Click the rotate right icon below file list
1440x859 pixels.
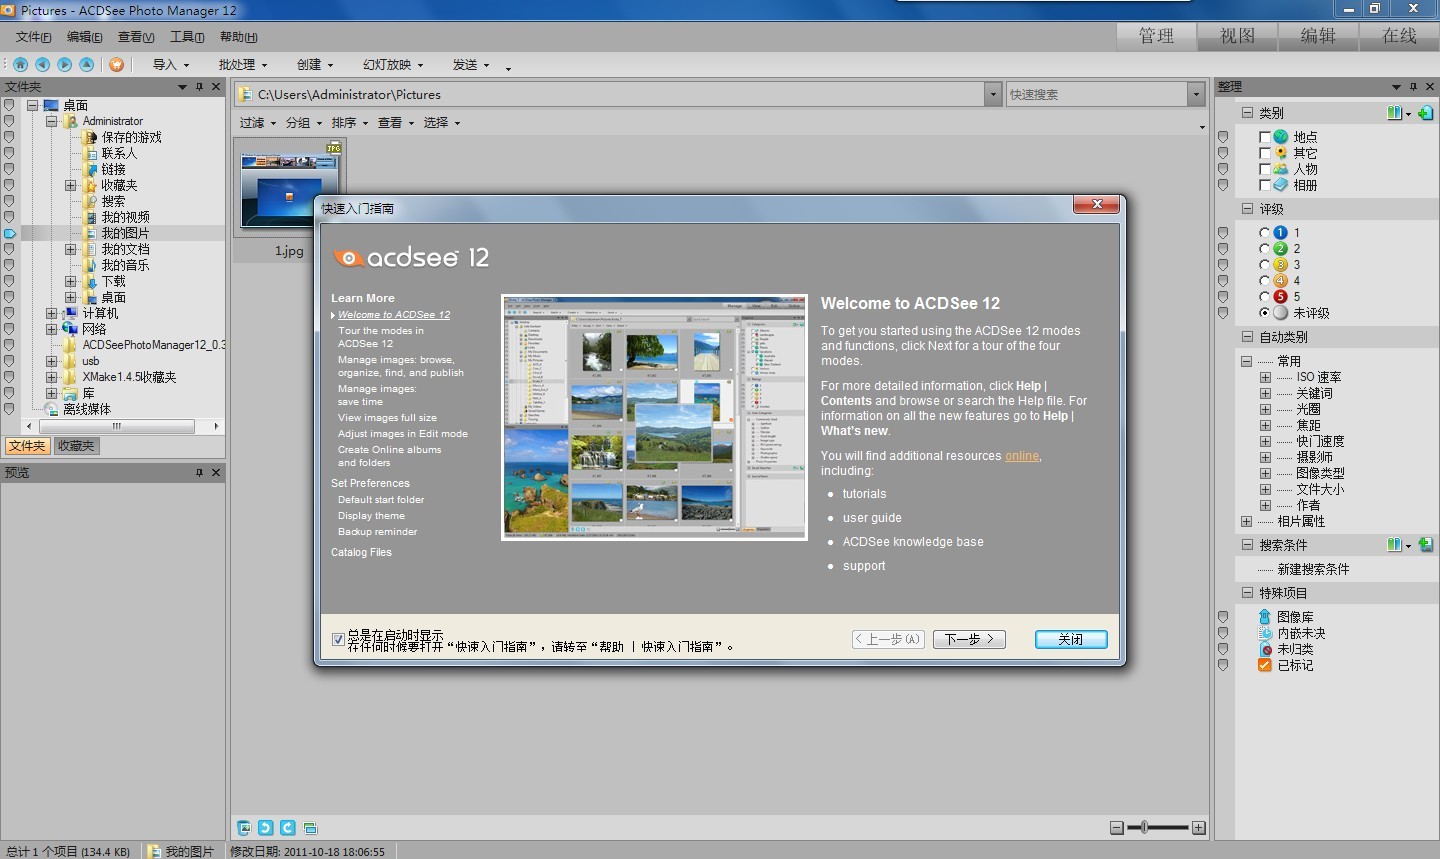coord(288,827)
